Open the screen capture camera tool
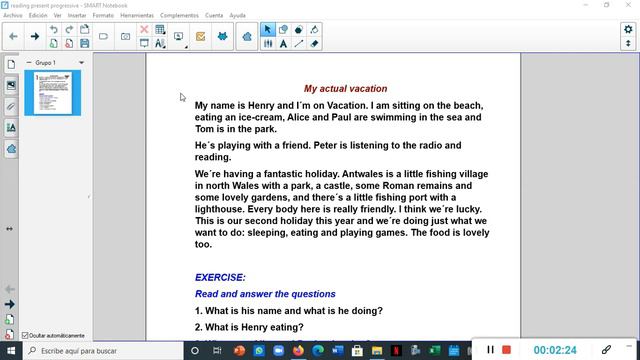The image size is (640, 360). (x=125, y=36)
